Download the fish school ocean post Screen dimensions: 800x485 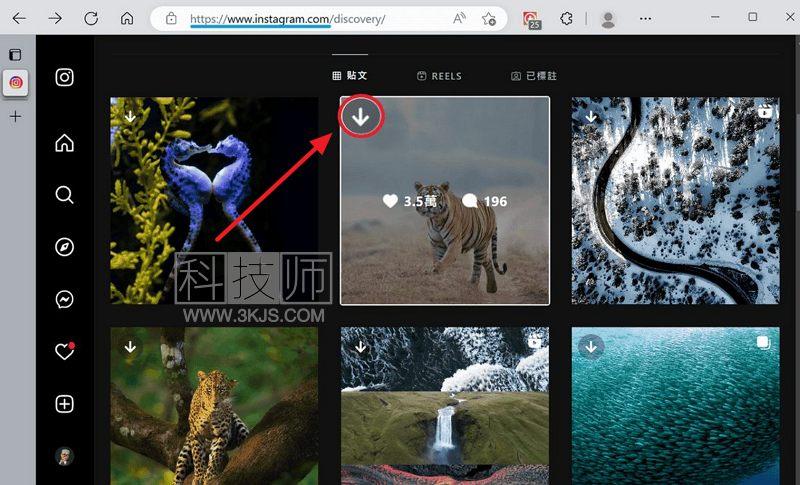coord(591,347)
